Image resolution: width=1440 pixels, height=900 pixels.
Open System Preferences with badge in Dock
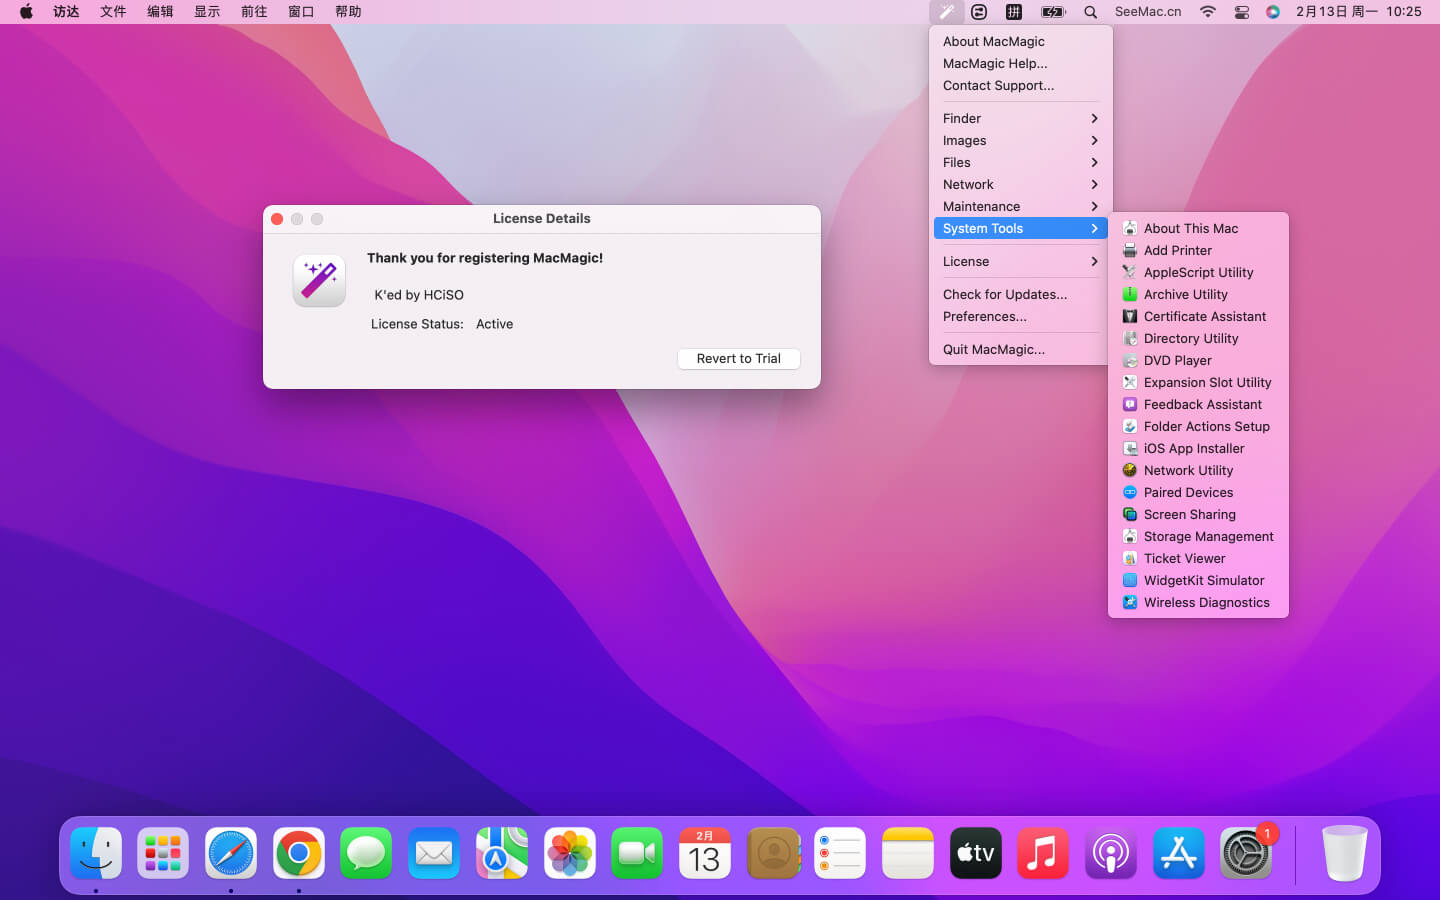point(1246,854)
